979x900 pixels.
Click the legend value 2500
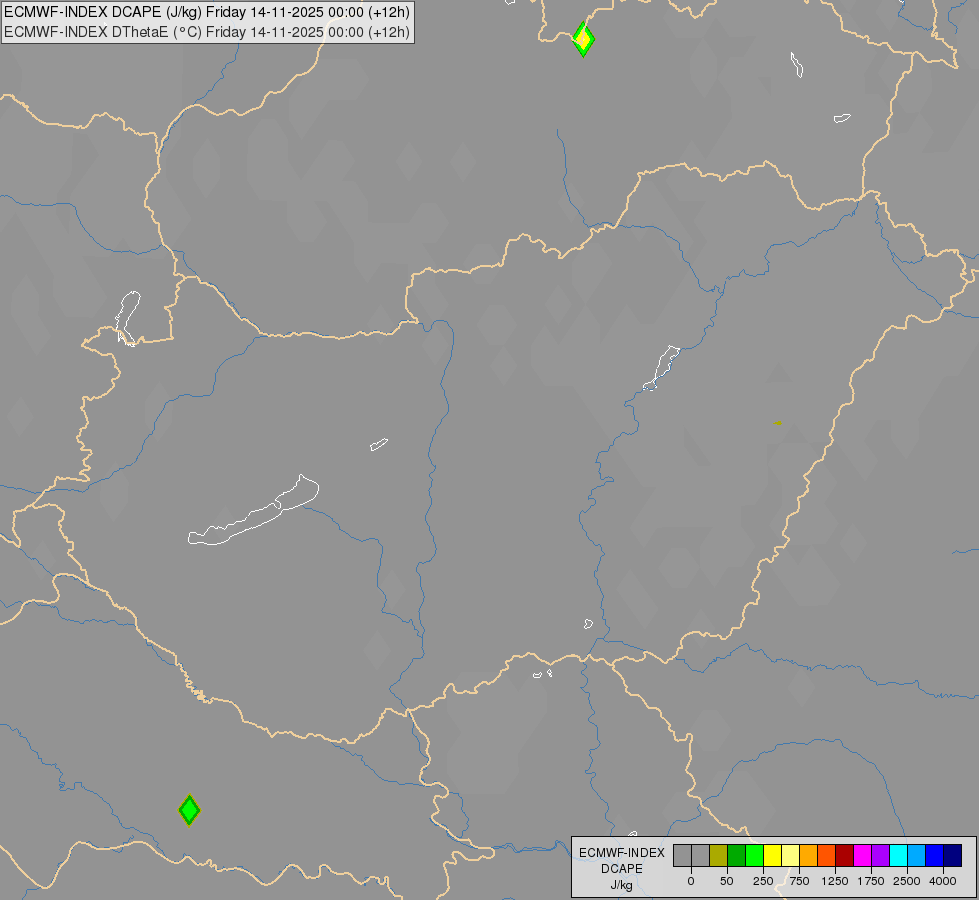pos(907,881)
